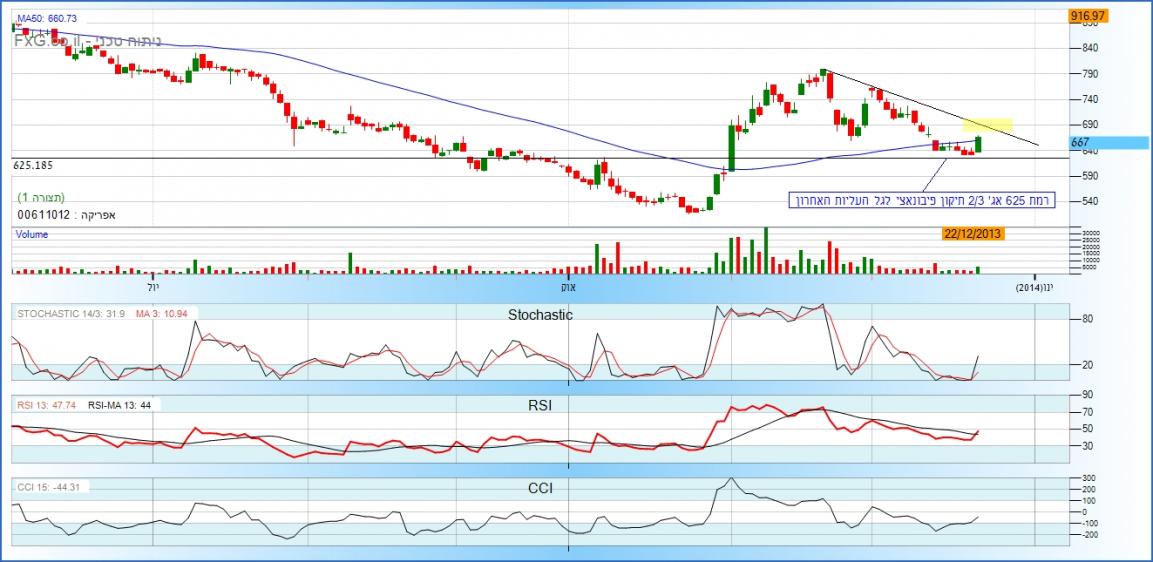Click the RSI panel title

[540, 405]
